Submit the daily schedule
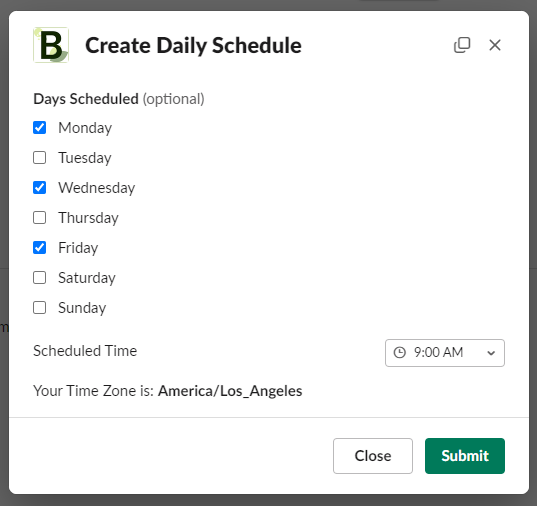Viewport: 537px width, 506px height. [465, 456]
